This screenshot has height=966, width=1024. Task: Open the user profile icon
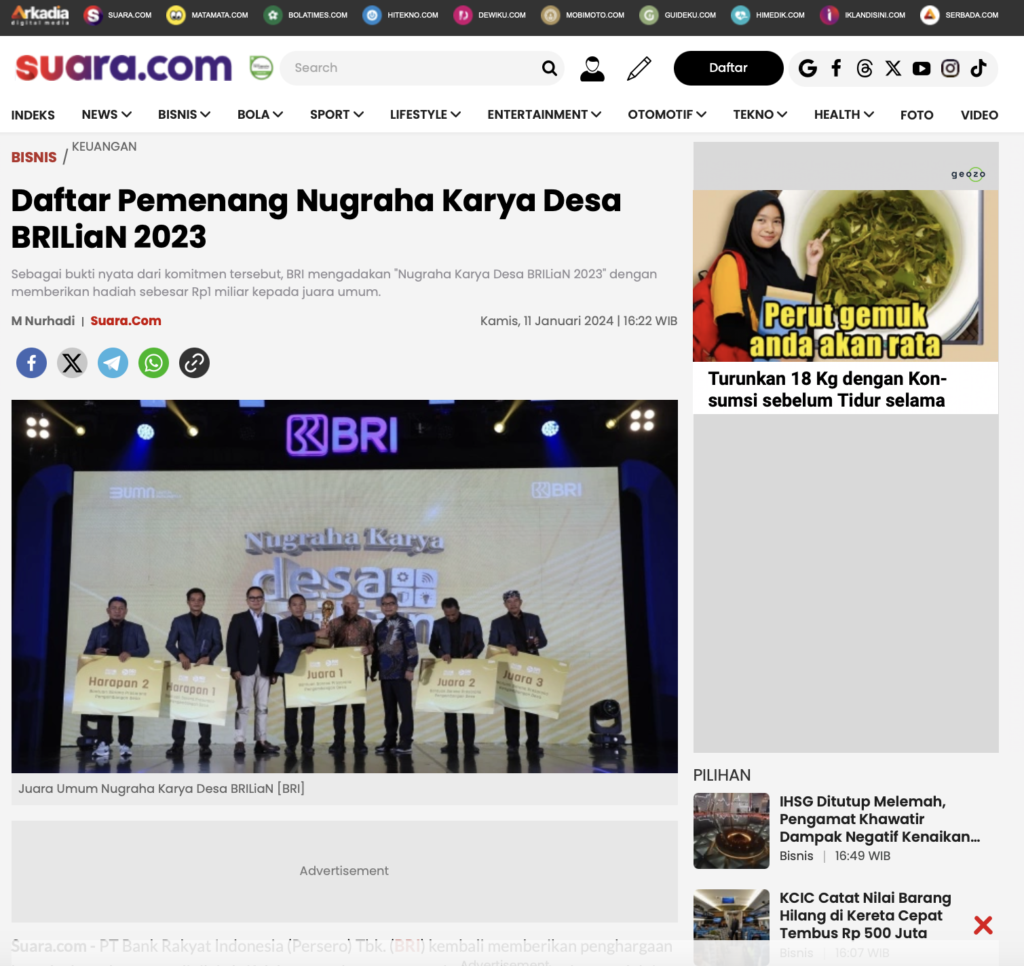click(x=592, y=69)
